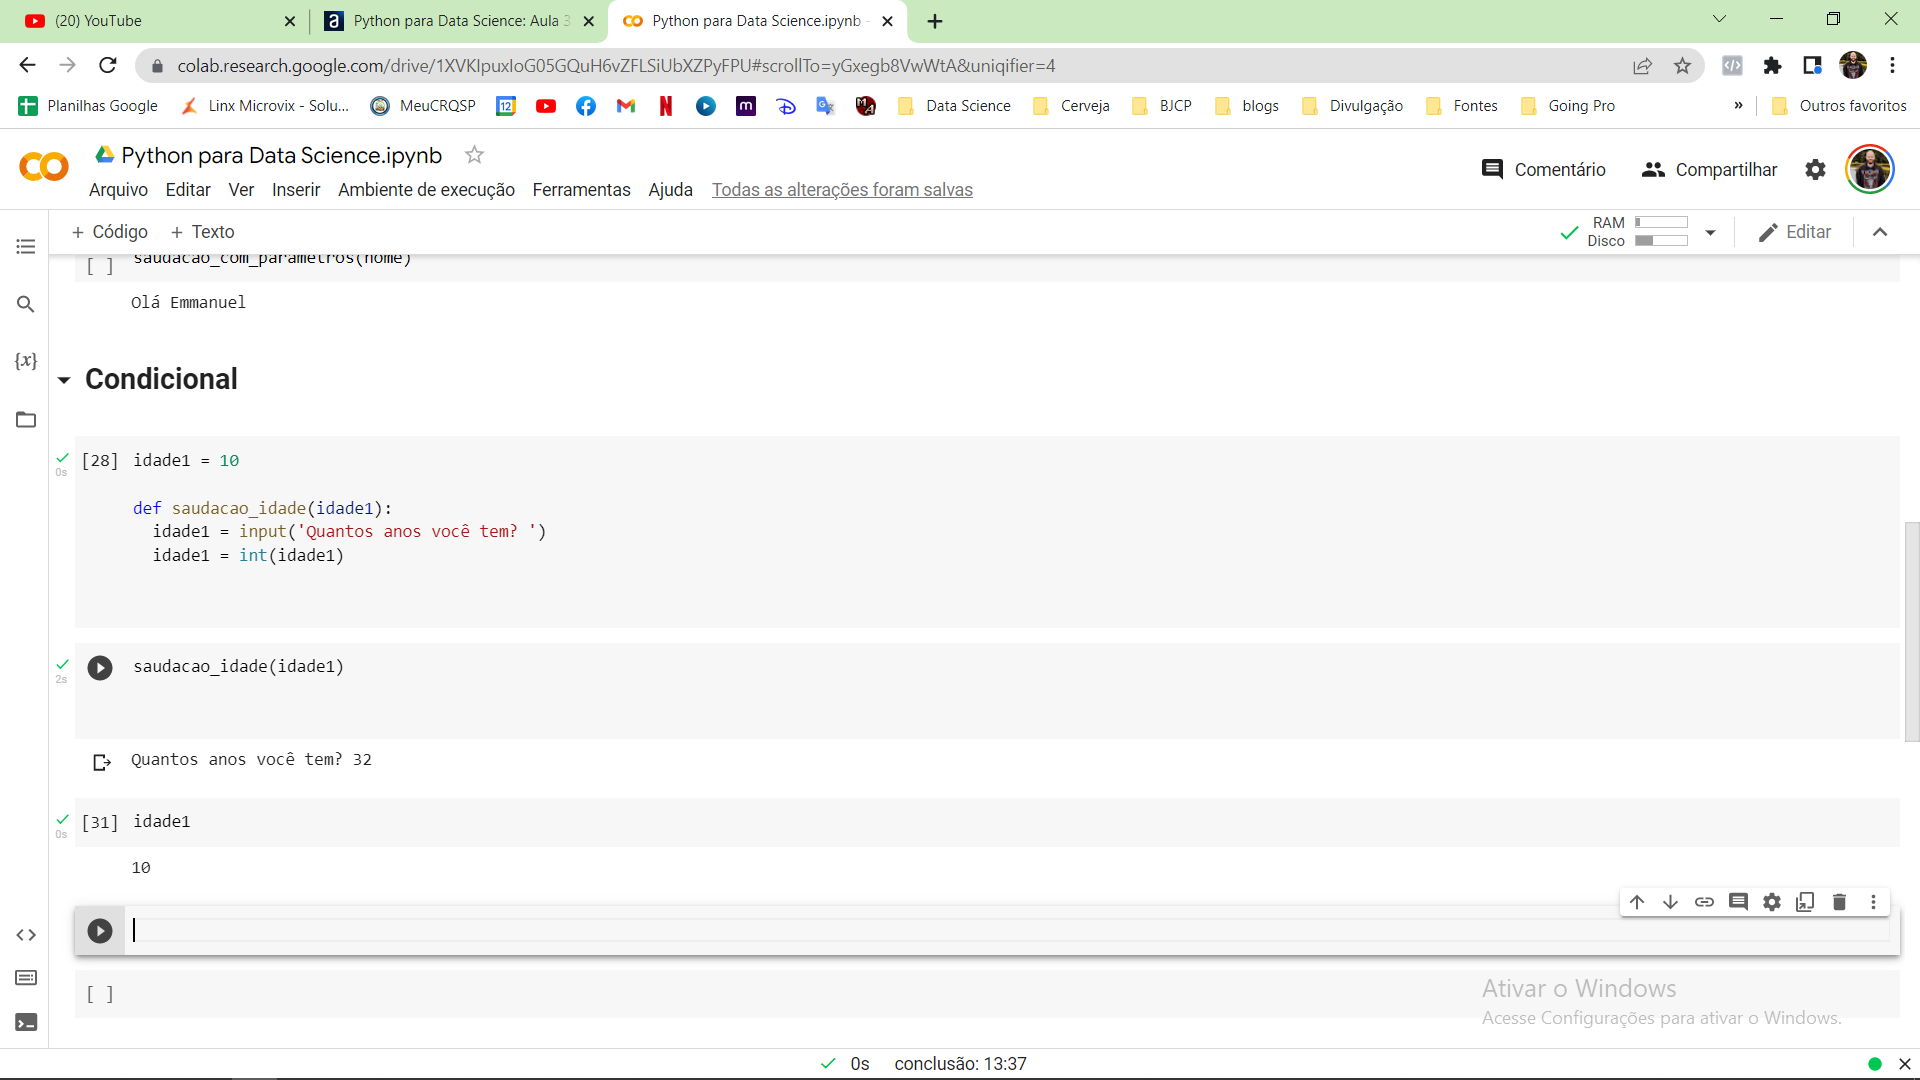Run the empty focused code cell

pos(100,931)
